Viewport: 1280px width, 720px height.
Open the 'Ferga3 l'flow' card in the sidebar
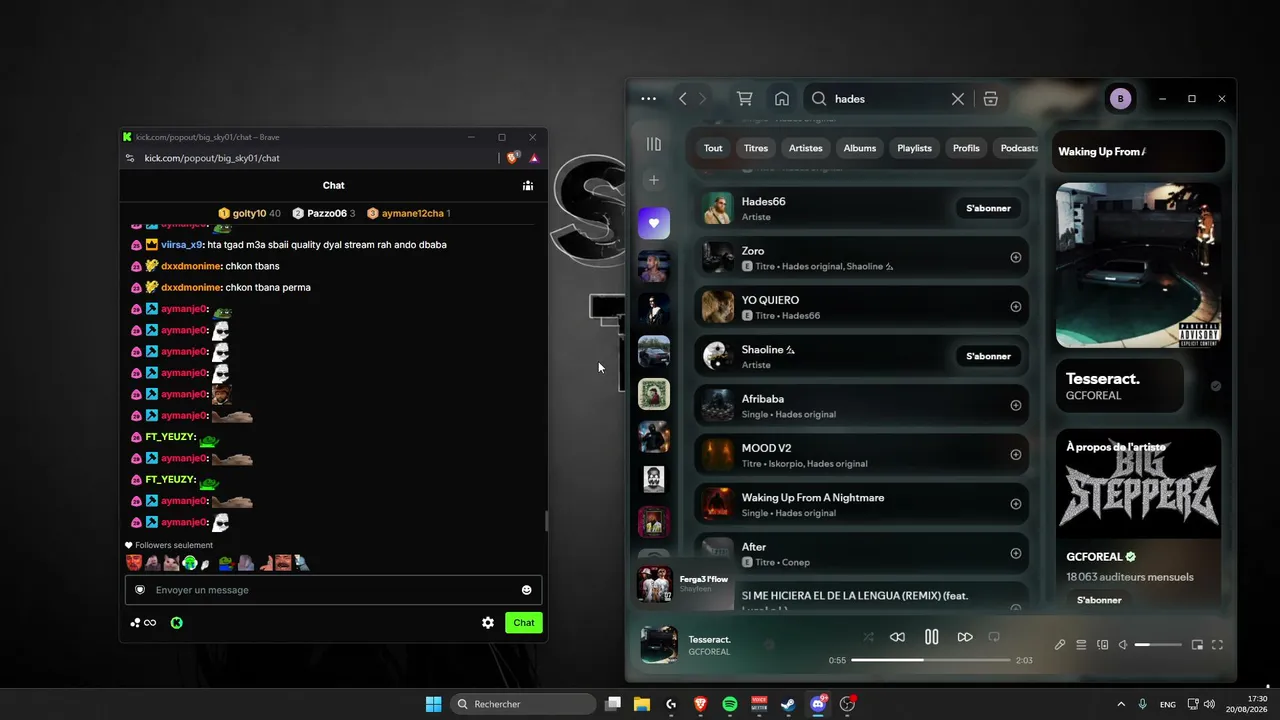(x=683, y=584)
